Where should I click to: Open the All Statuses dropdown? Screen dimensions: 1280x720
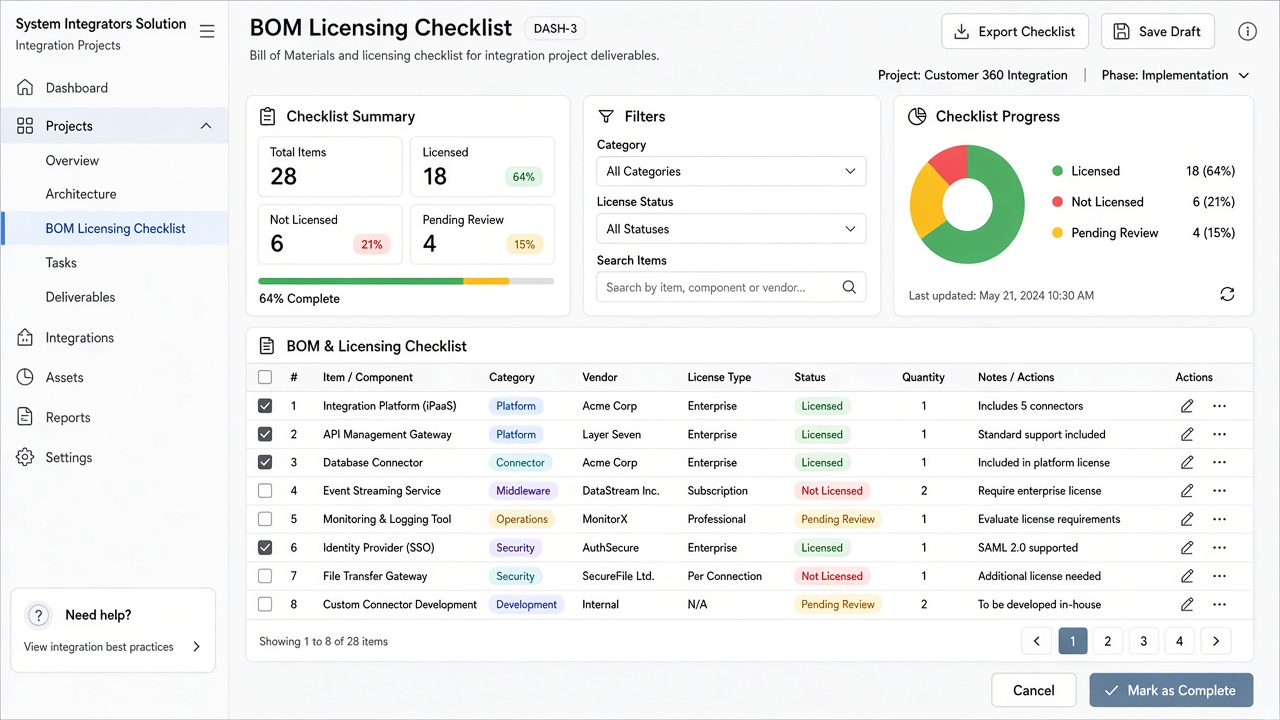(x=731, y=229)
